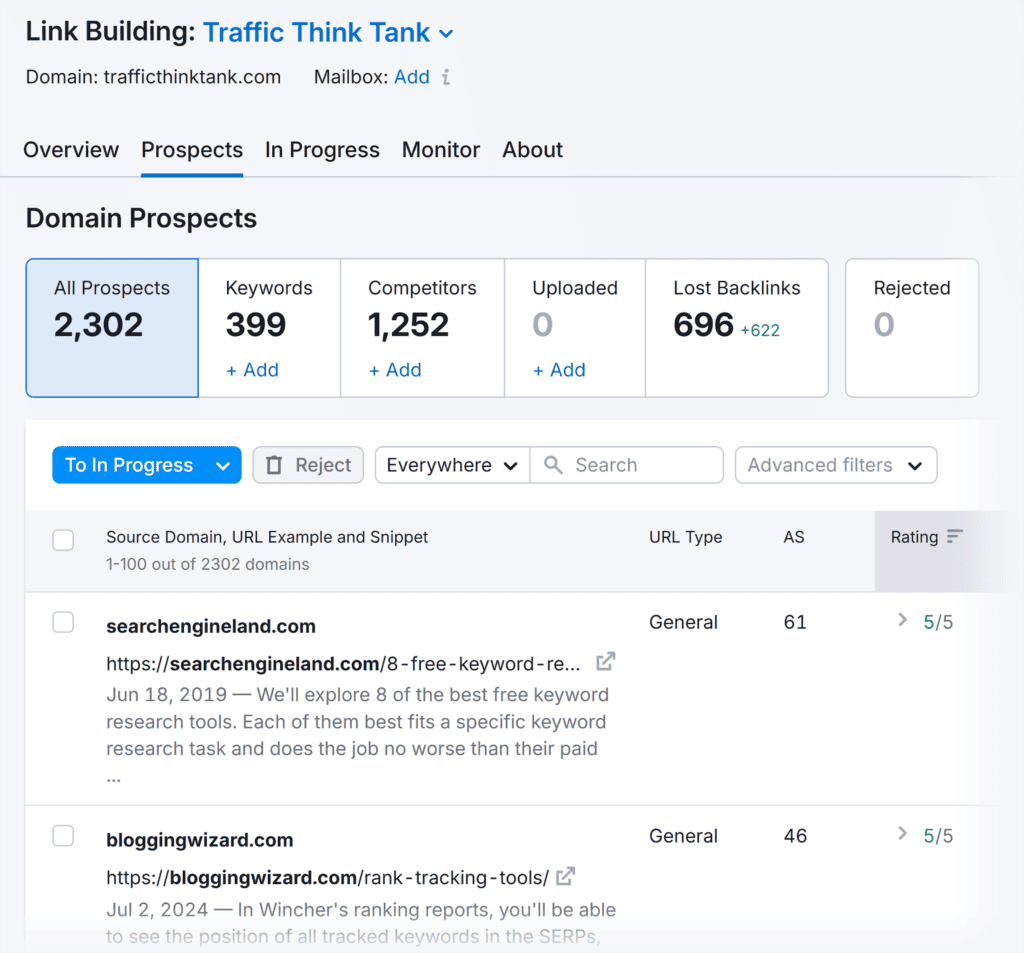Image resolution: width=1024 pixels, height=953 pixels.
Task: Expand the Advanced filters dropdown
Action: [x=835, y=465]
